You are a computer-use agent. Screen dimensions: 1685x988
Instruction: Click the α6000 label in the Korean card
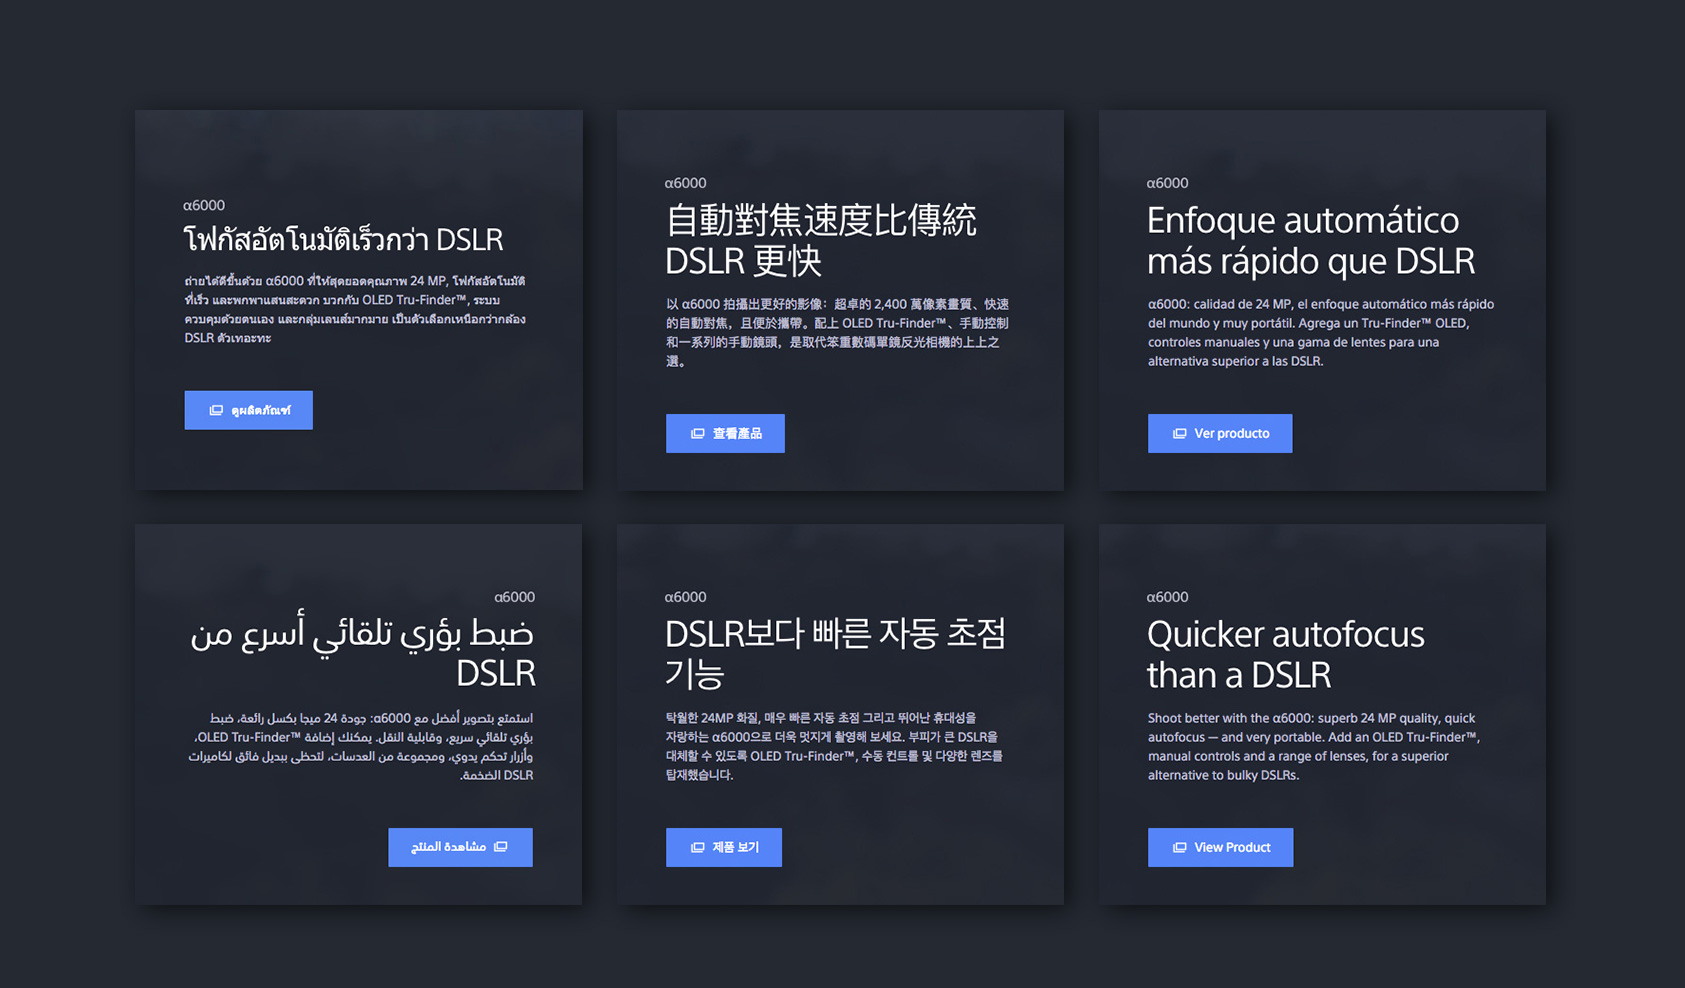pos(685,597)
